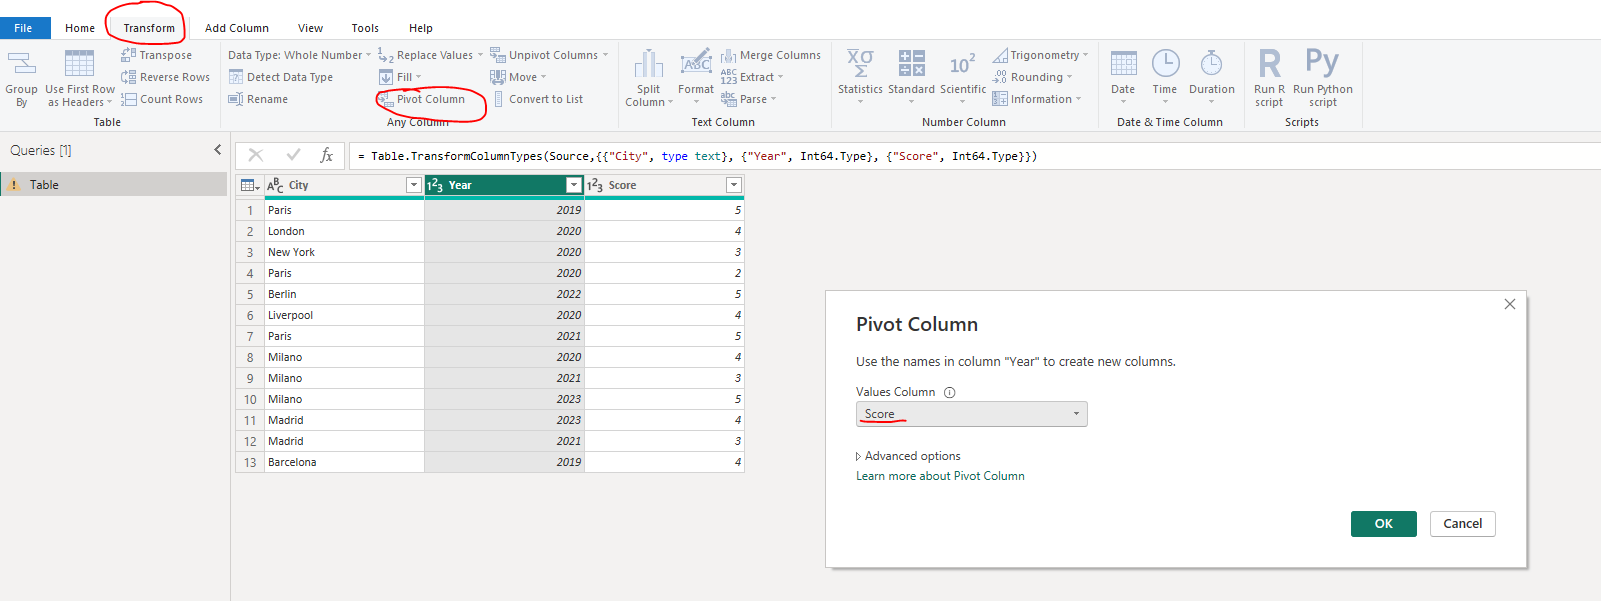Viewport: 1601px width, 601px height.
Task: Switch to the Add Column tab
Action: [x=237, y=28]
